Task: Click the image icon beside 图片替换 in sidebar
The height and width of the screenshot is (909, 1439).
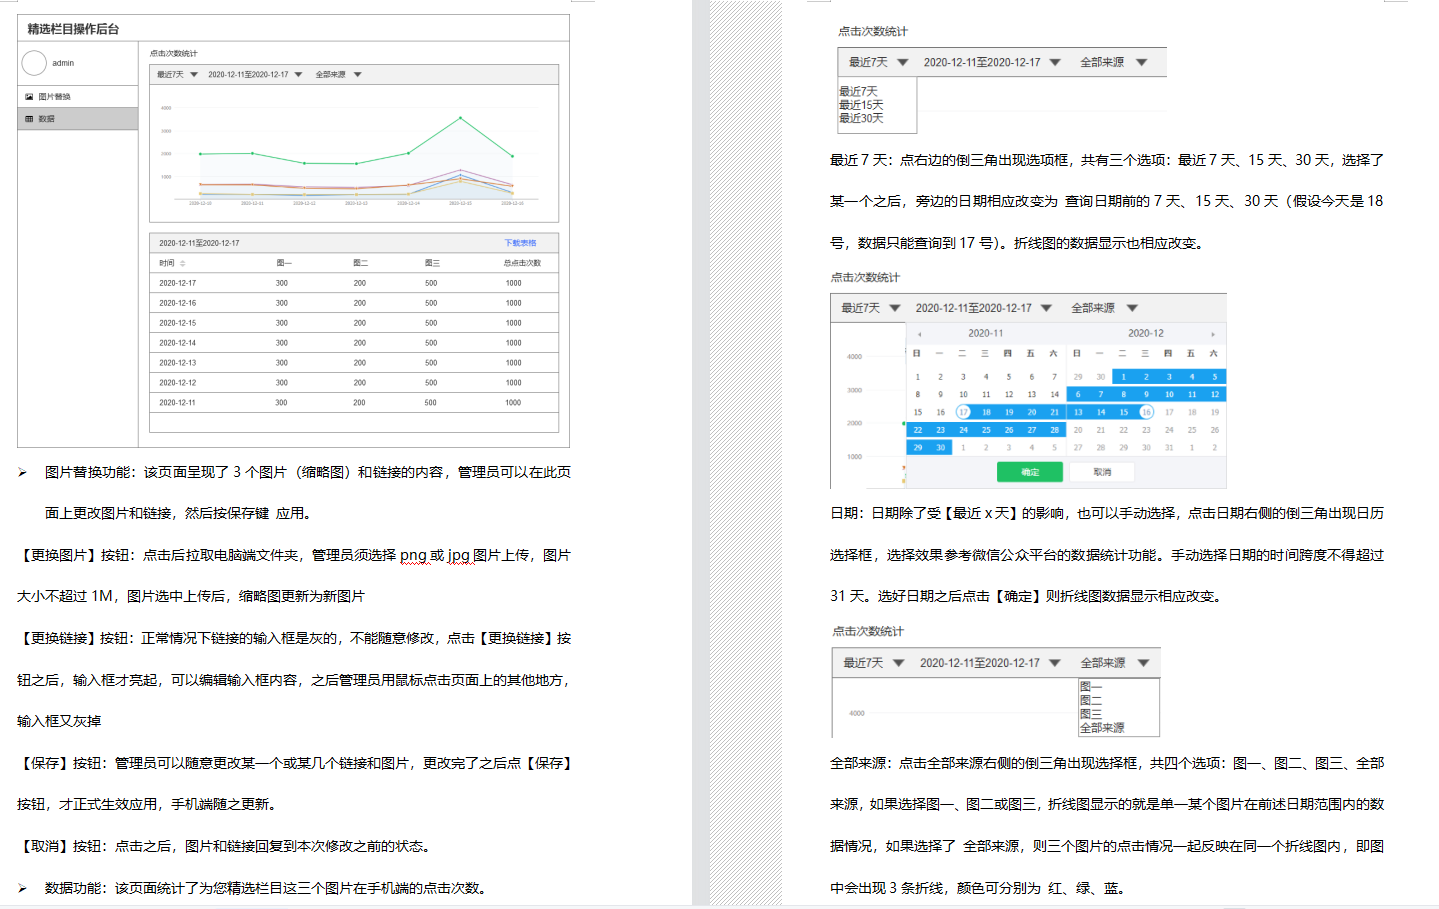Action: [x=29, y=97]
